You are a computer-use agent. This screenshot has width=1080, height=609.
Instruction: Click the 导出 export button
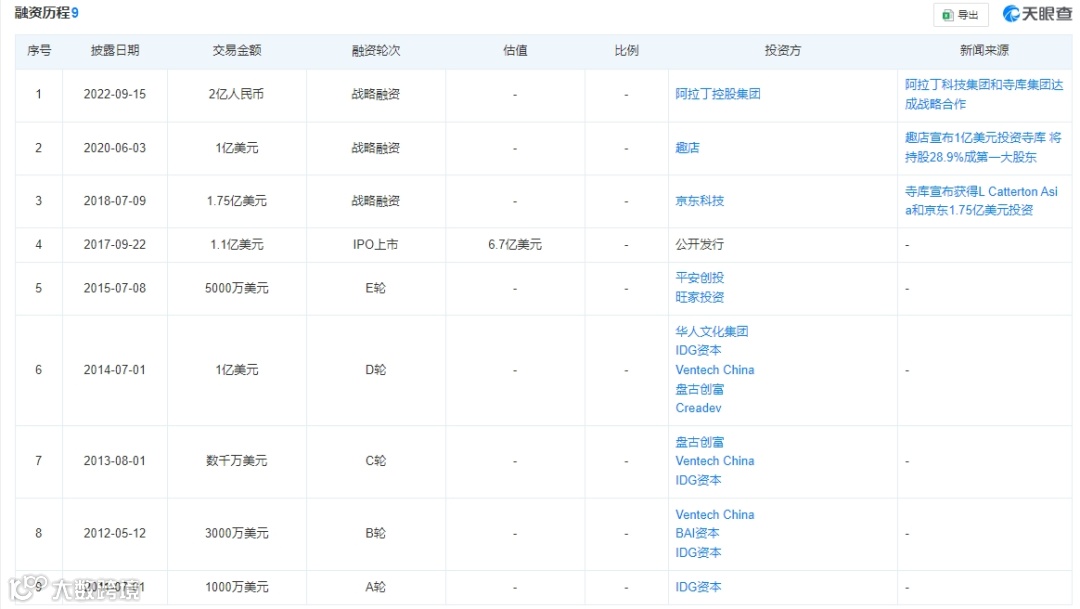[x=961, y=14]
